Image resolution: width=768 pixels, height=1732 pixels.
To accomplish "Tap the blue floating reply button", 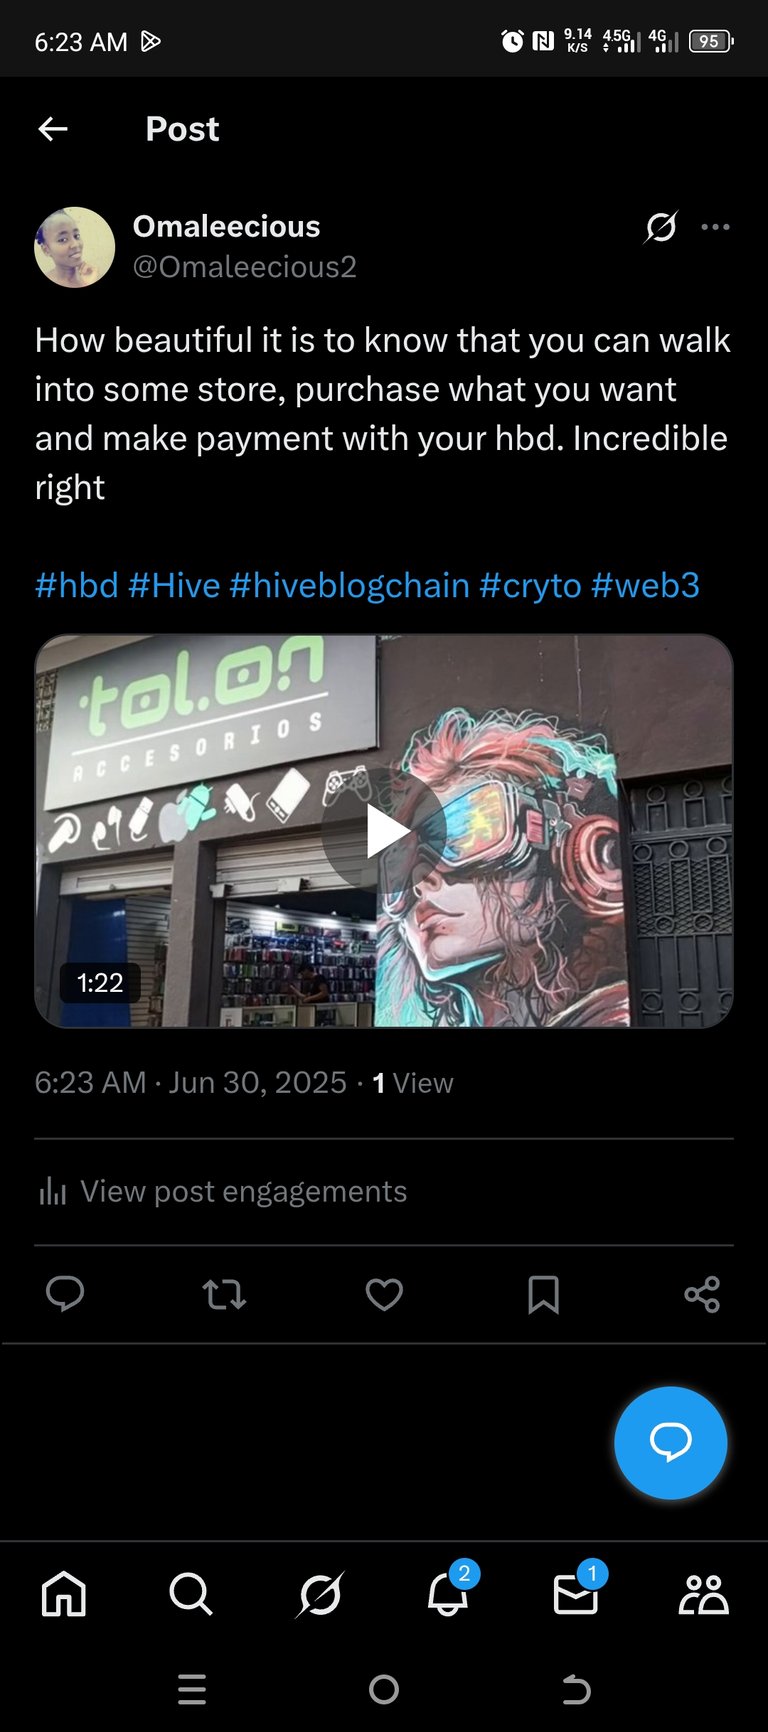I will click(670, 1442).
